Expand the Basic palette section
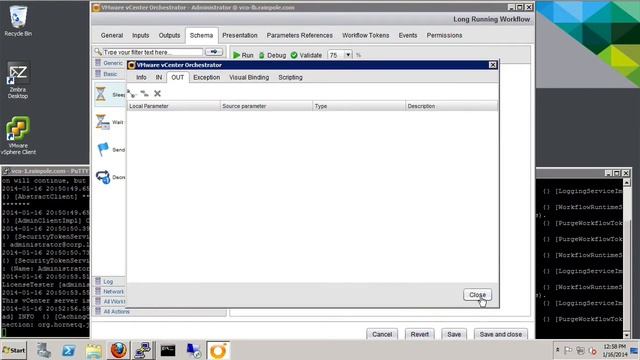Viewport: 640px width, 360px height. (x=109, y=74)
